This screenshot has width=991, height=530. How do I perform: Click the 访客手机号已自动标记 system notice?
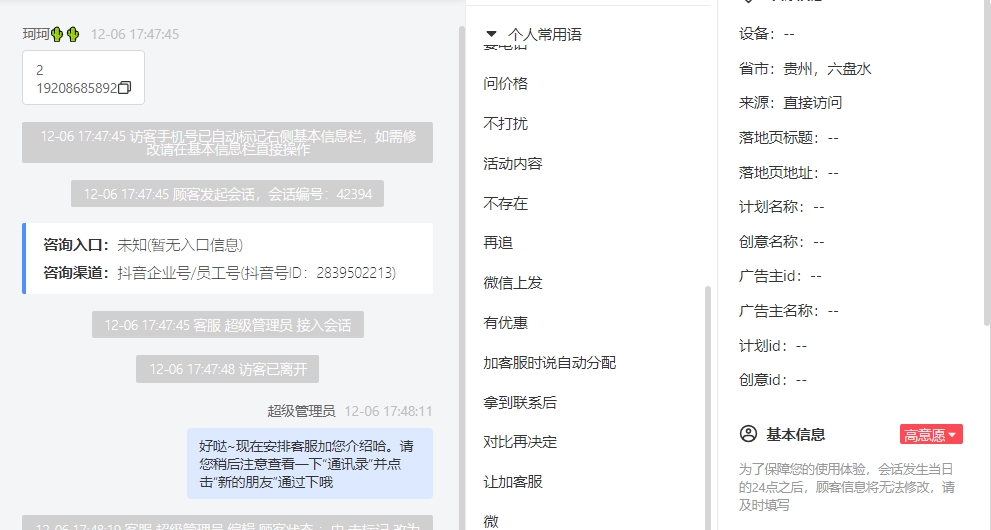pyautogui.click(x=228, y=143)
